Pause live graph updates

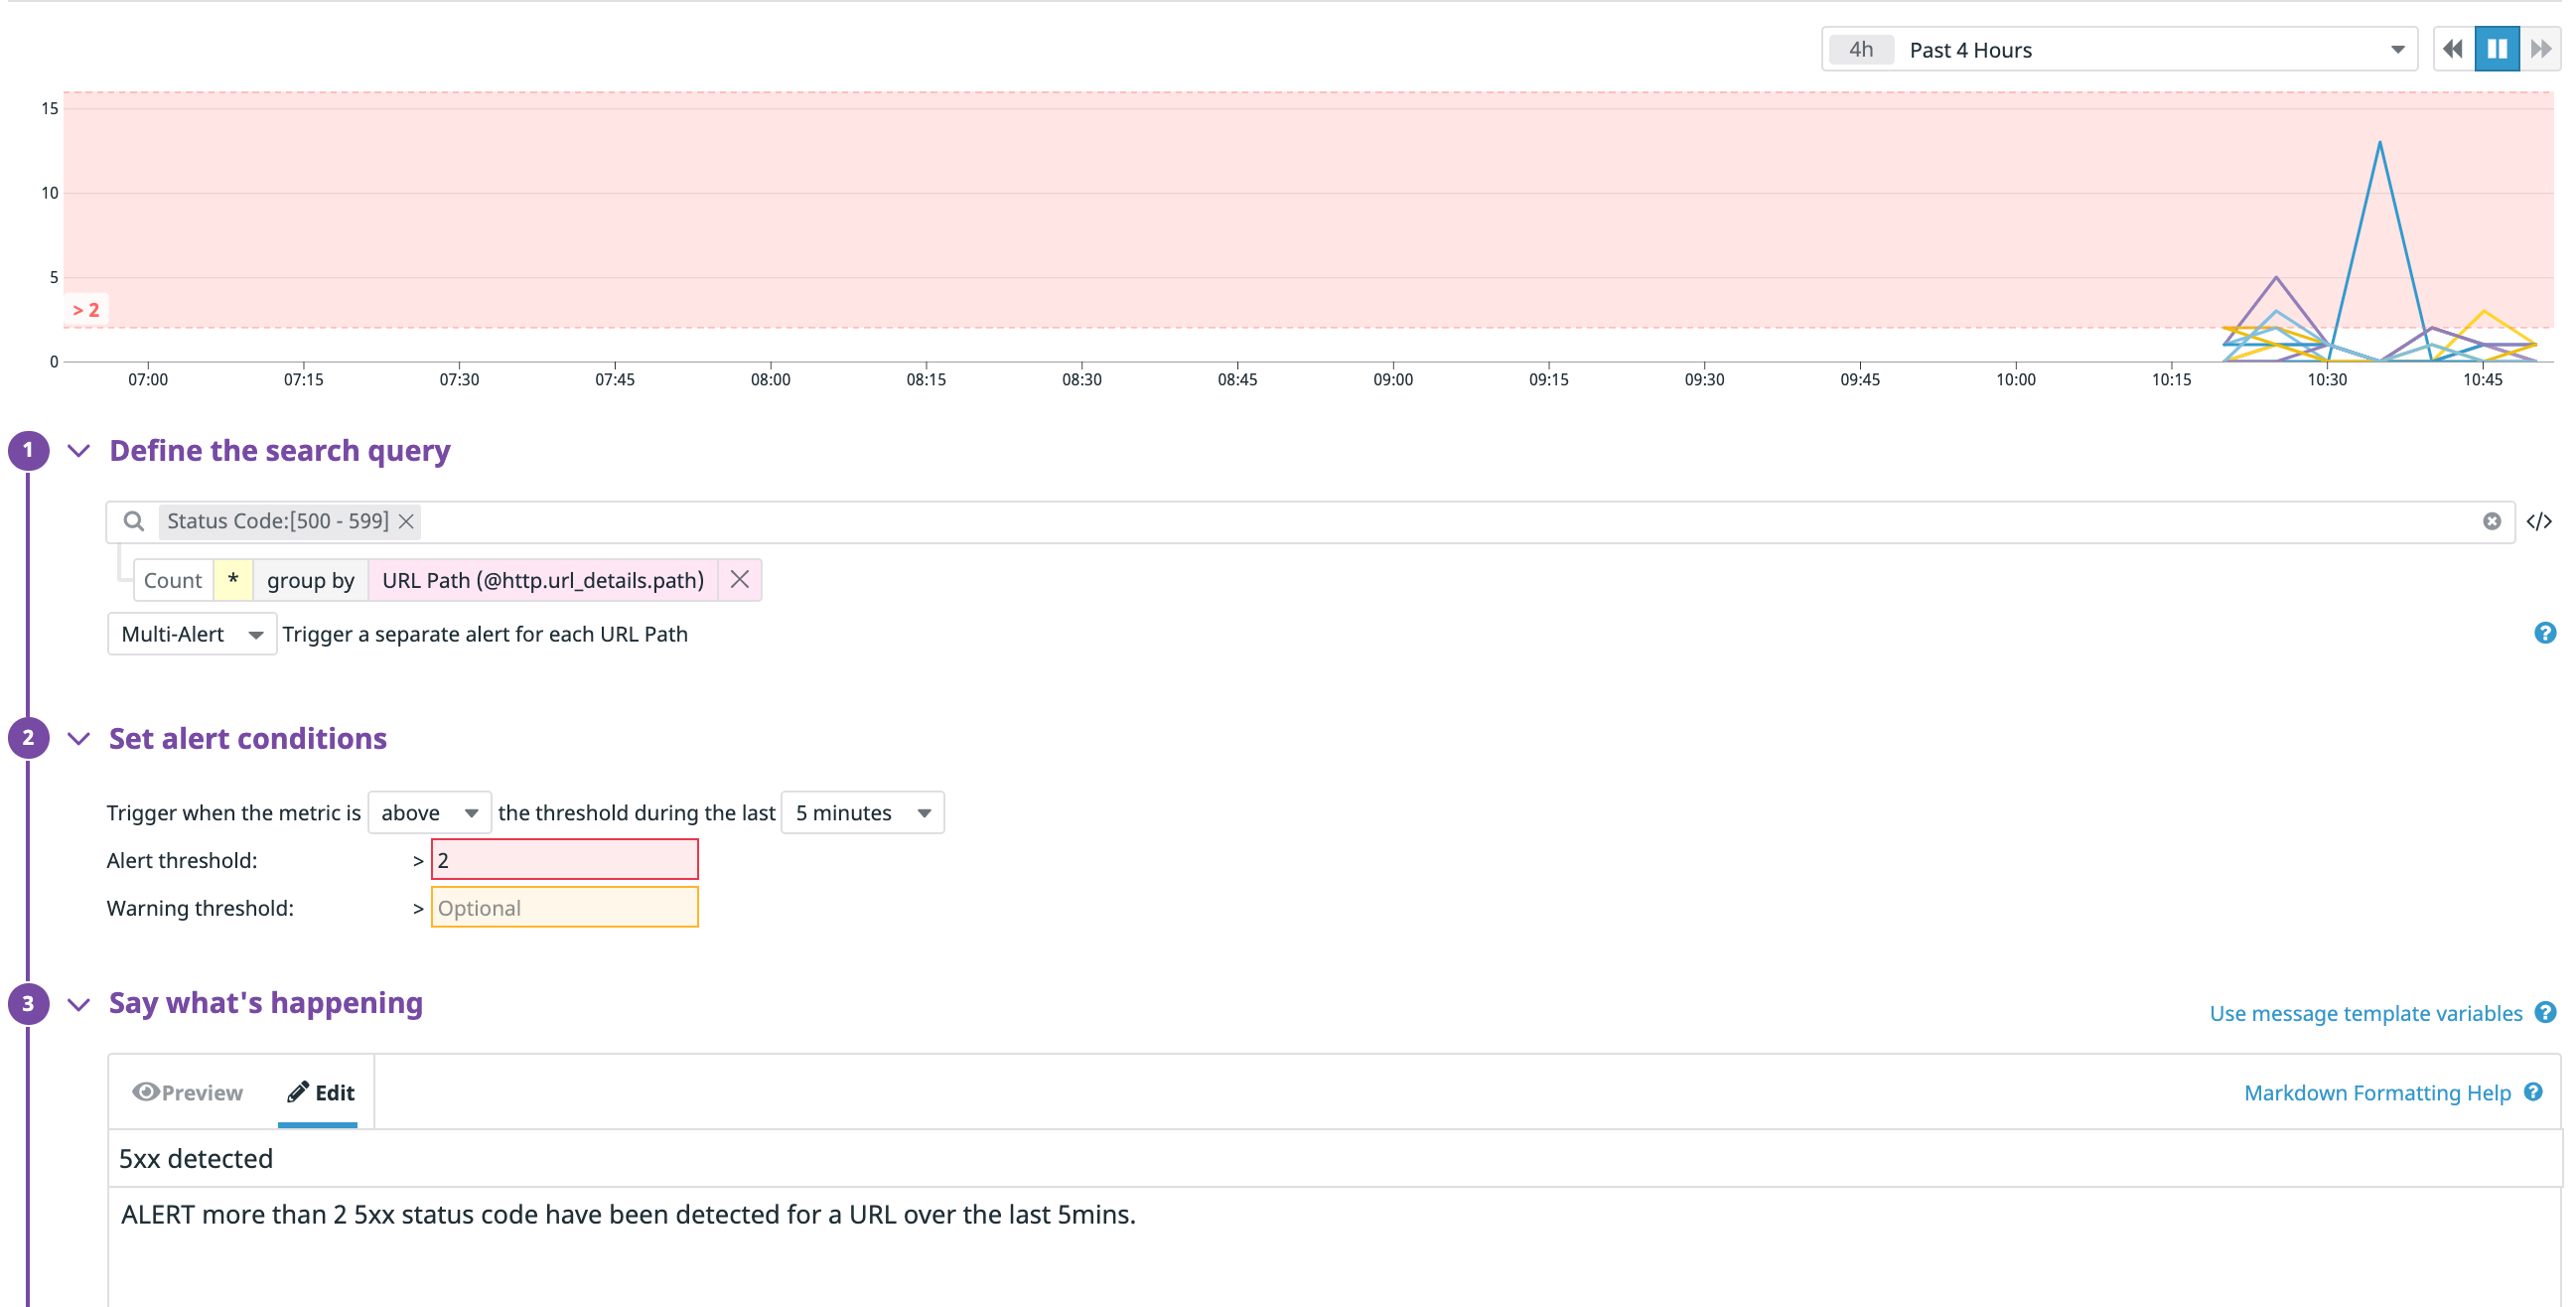click(2496, 49)
